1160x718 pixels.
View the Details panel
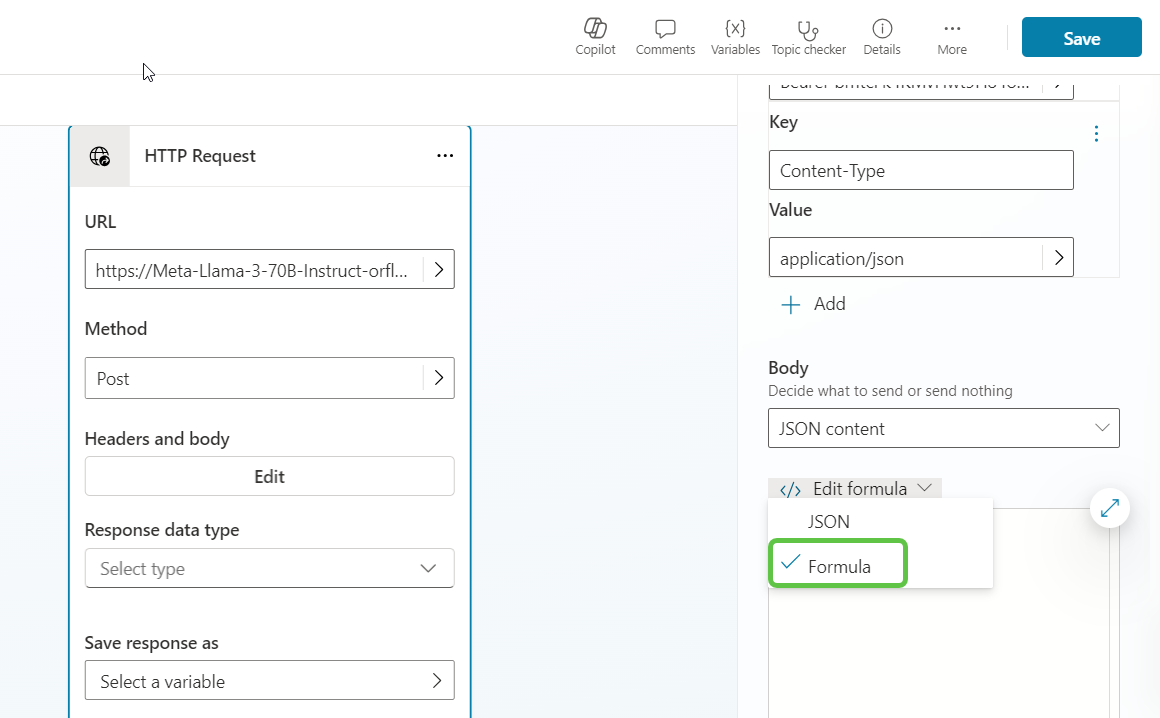point(881,37)
